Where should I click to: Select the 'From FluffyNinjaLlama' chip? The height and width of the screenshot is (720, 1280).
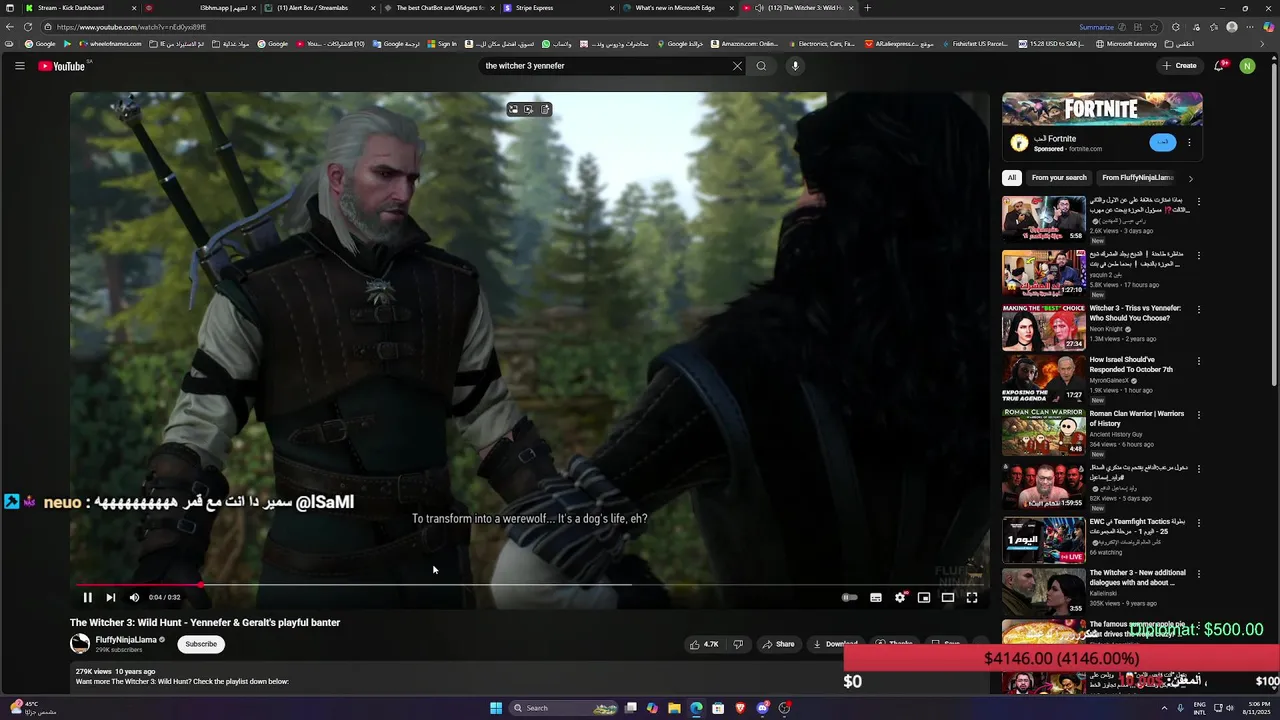pos(1137,178)
